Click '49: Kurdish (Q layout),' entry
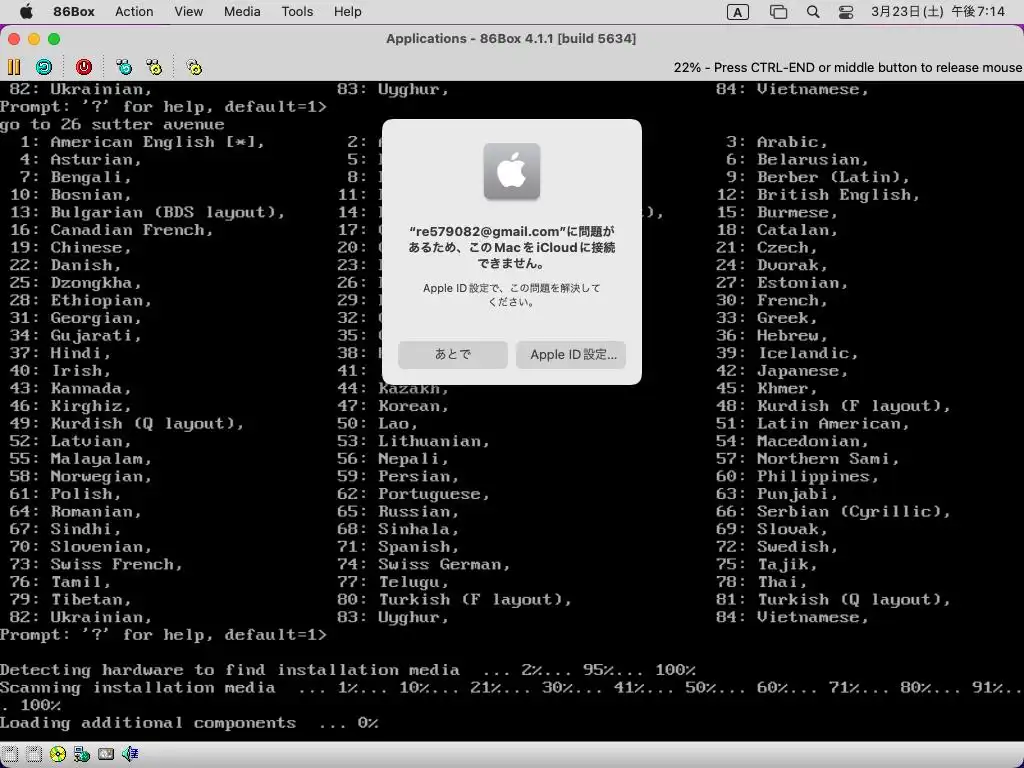 pyautogui.click(x=127, y=423)
